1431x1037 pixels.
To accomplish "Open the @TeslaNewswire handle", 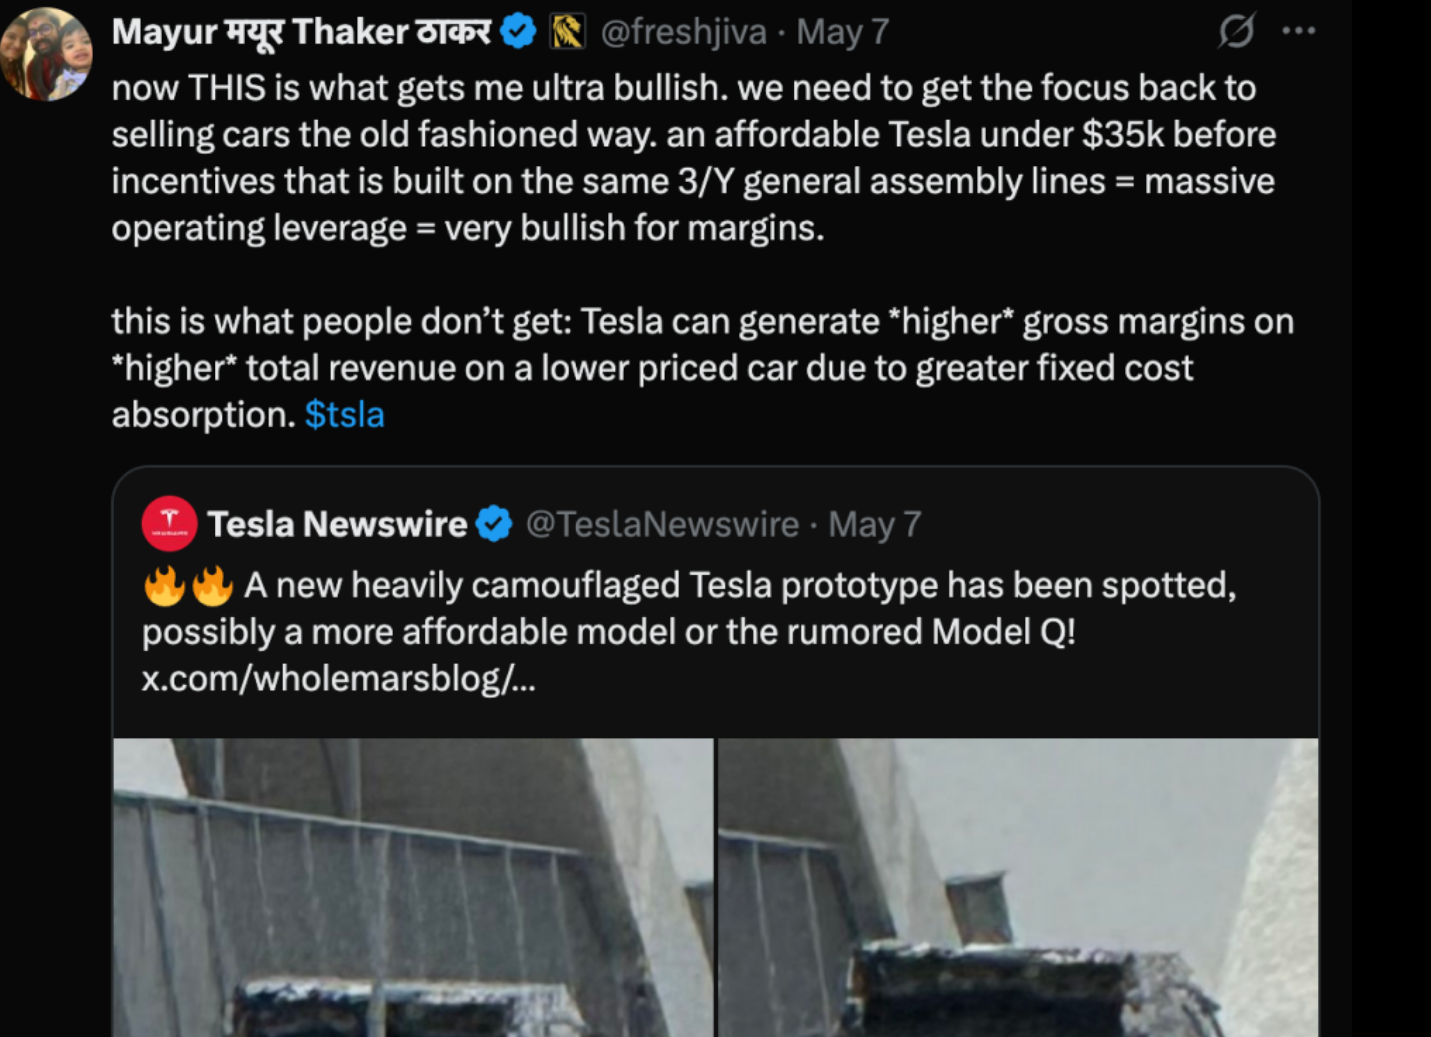I will point(662,524).
